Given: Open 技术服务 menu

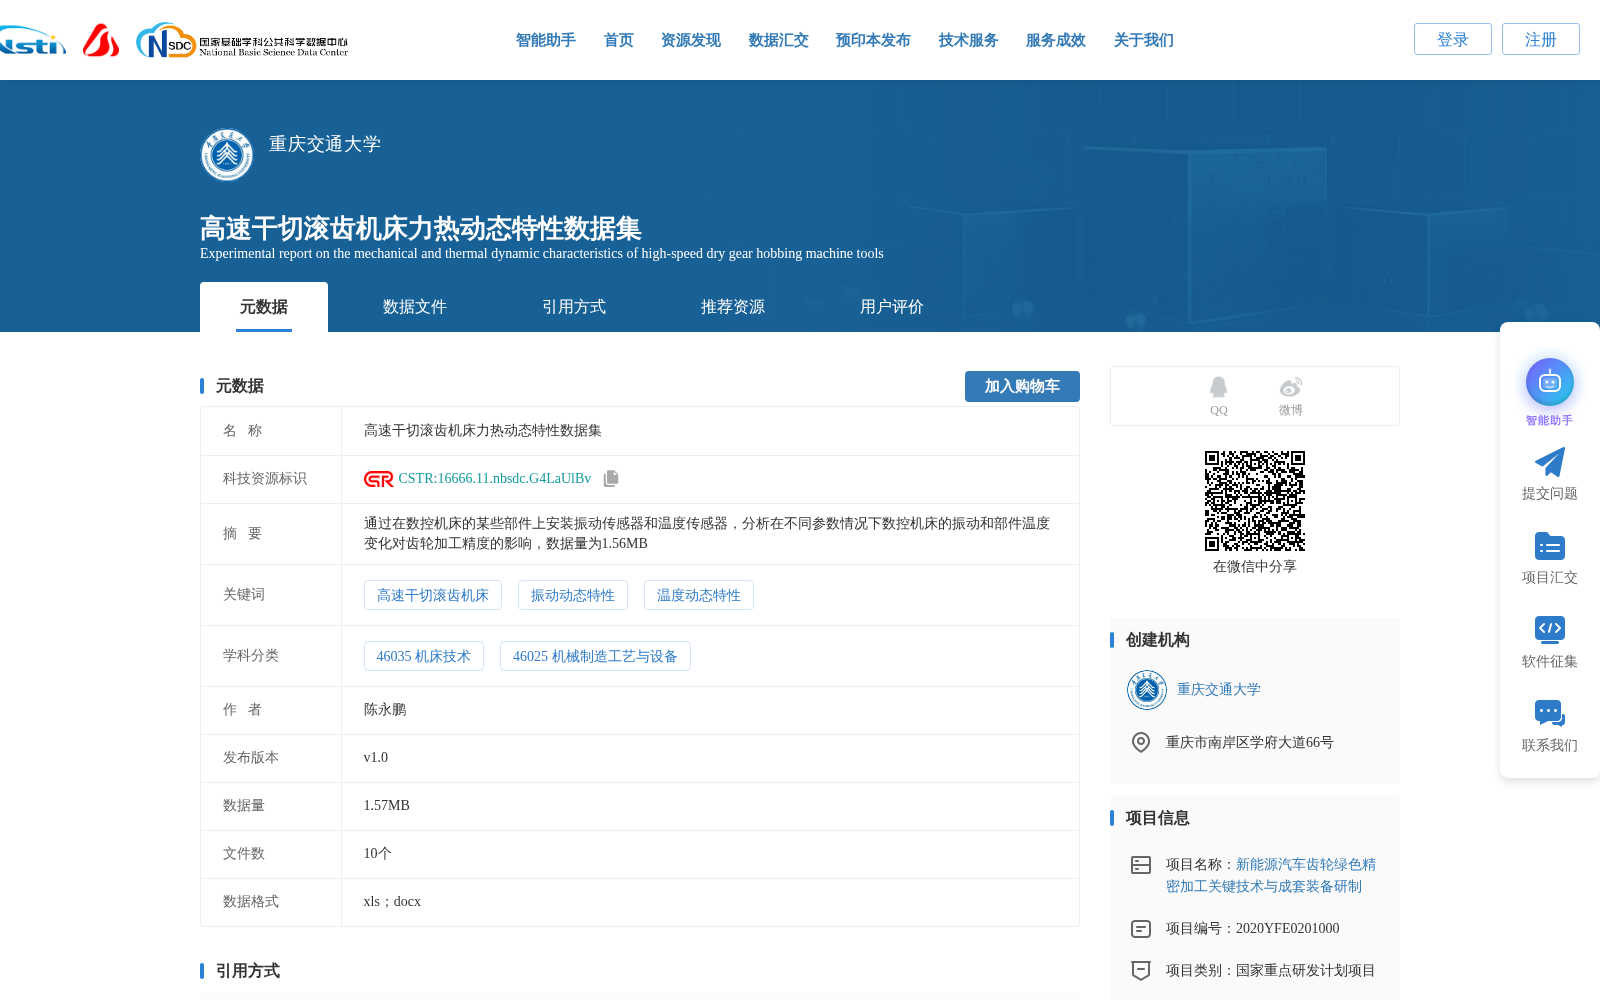Looking at the screenshot, I should [x=969, y=40].
